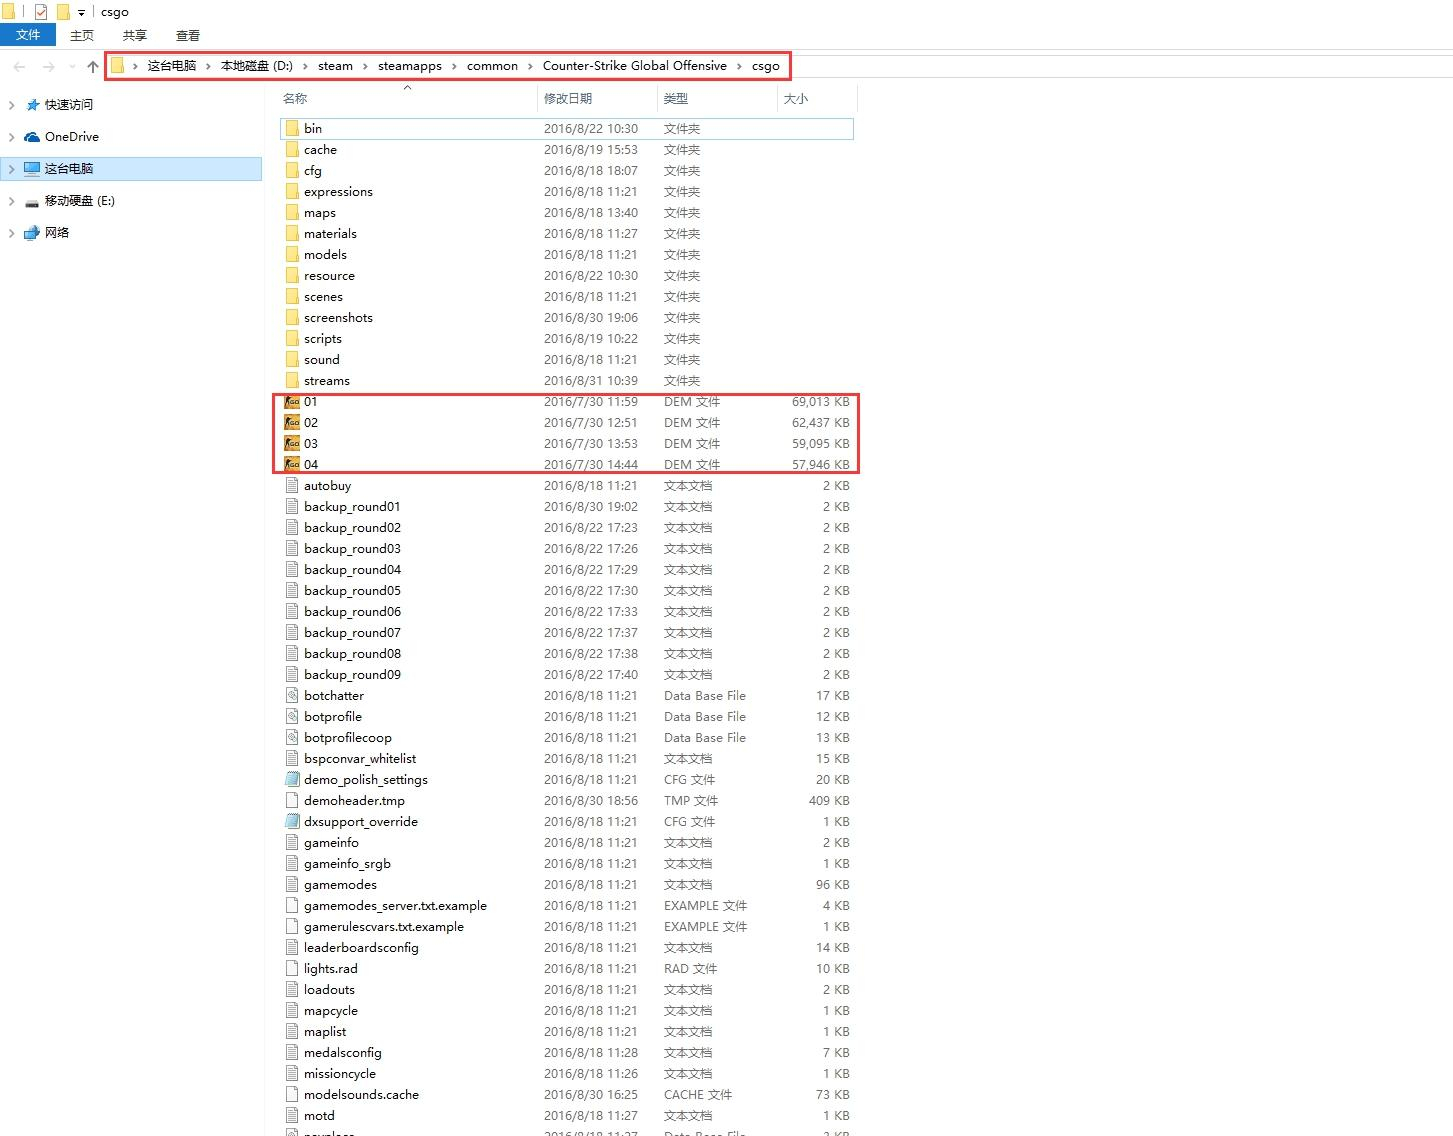Image resolution: width=1453 pixels, height=1136 pixels.
Task: Select the demo_polish_settings CFG icon
Action: [x=292, y=779]
